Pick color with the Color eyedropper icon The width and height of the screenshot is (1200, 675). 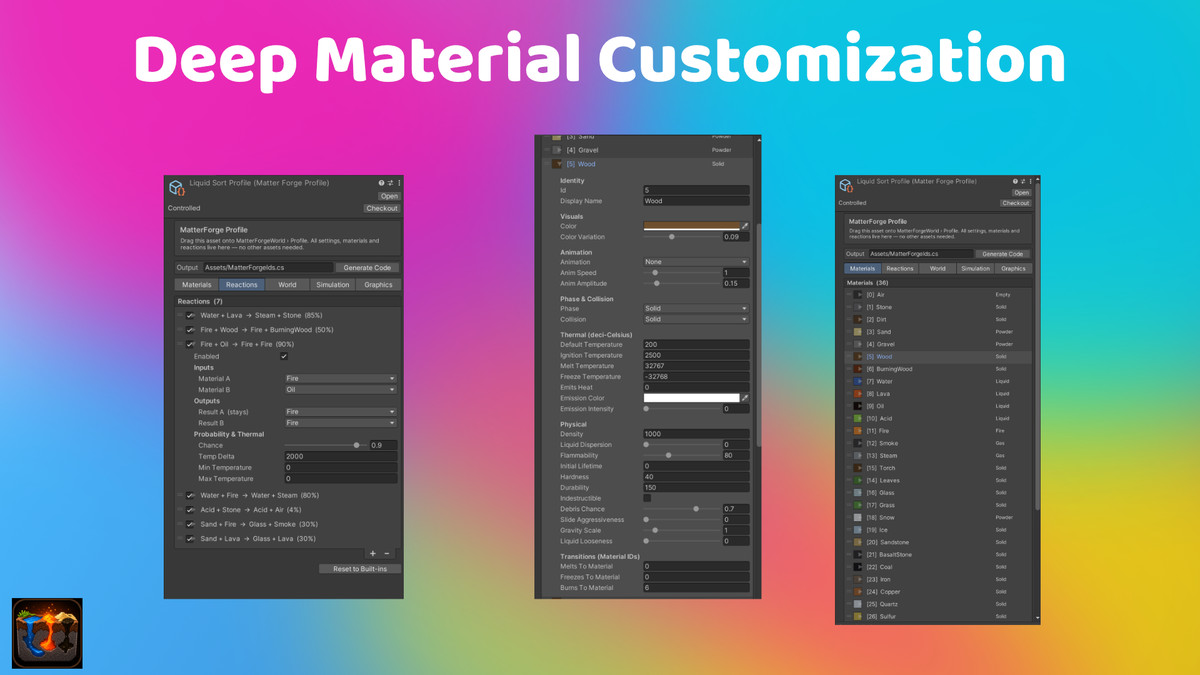pos(745,227)
